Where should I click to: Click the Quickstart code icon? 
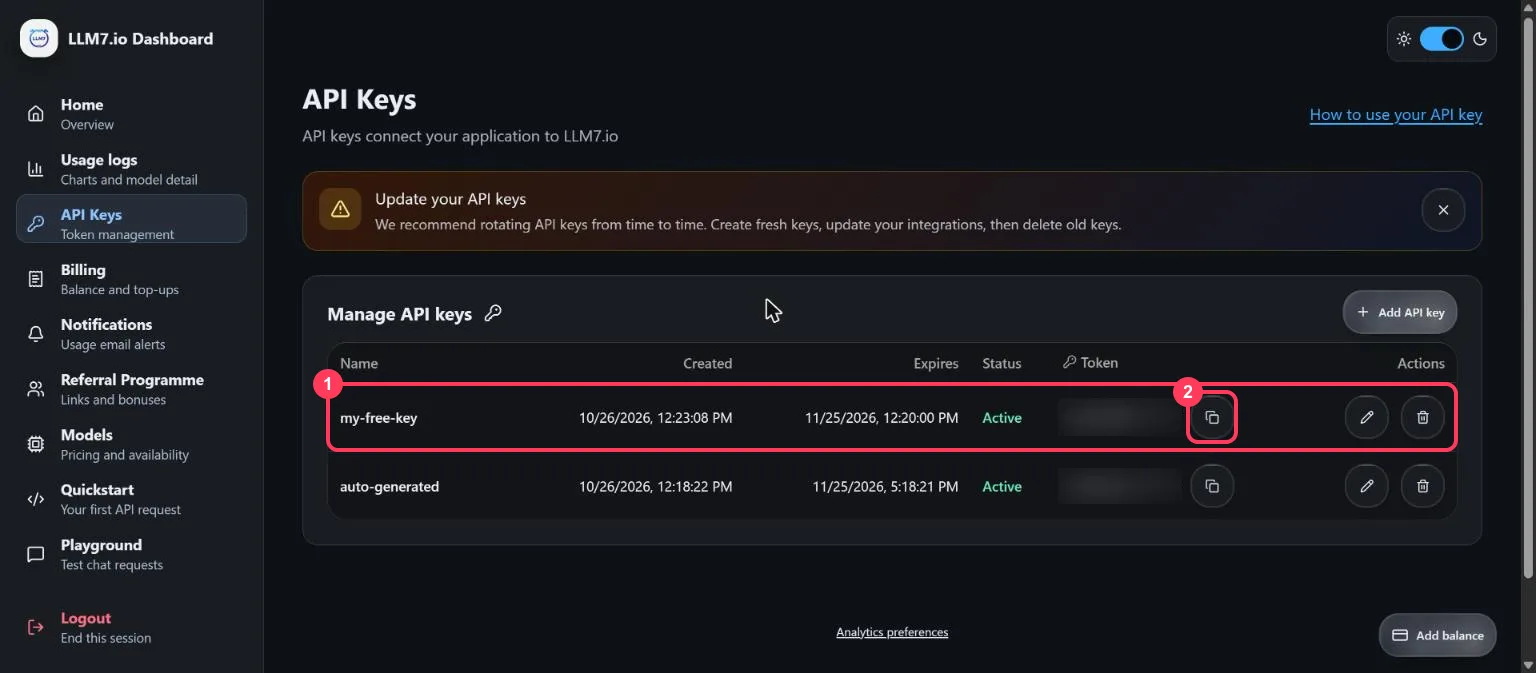pos(36,499)
